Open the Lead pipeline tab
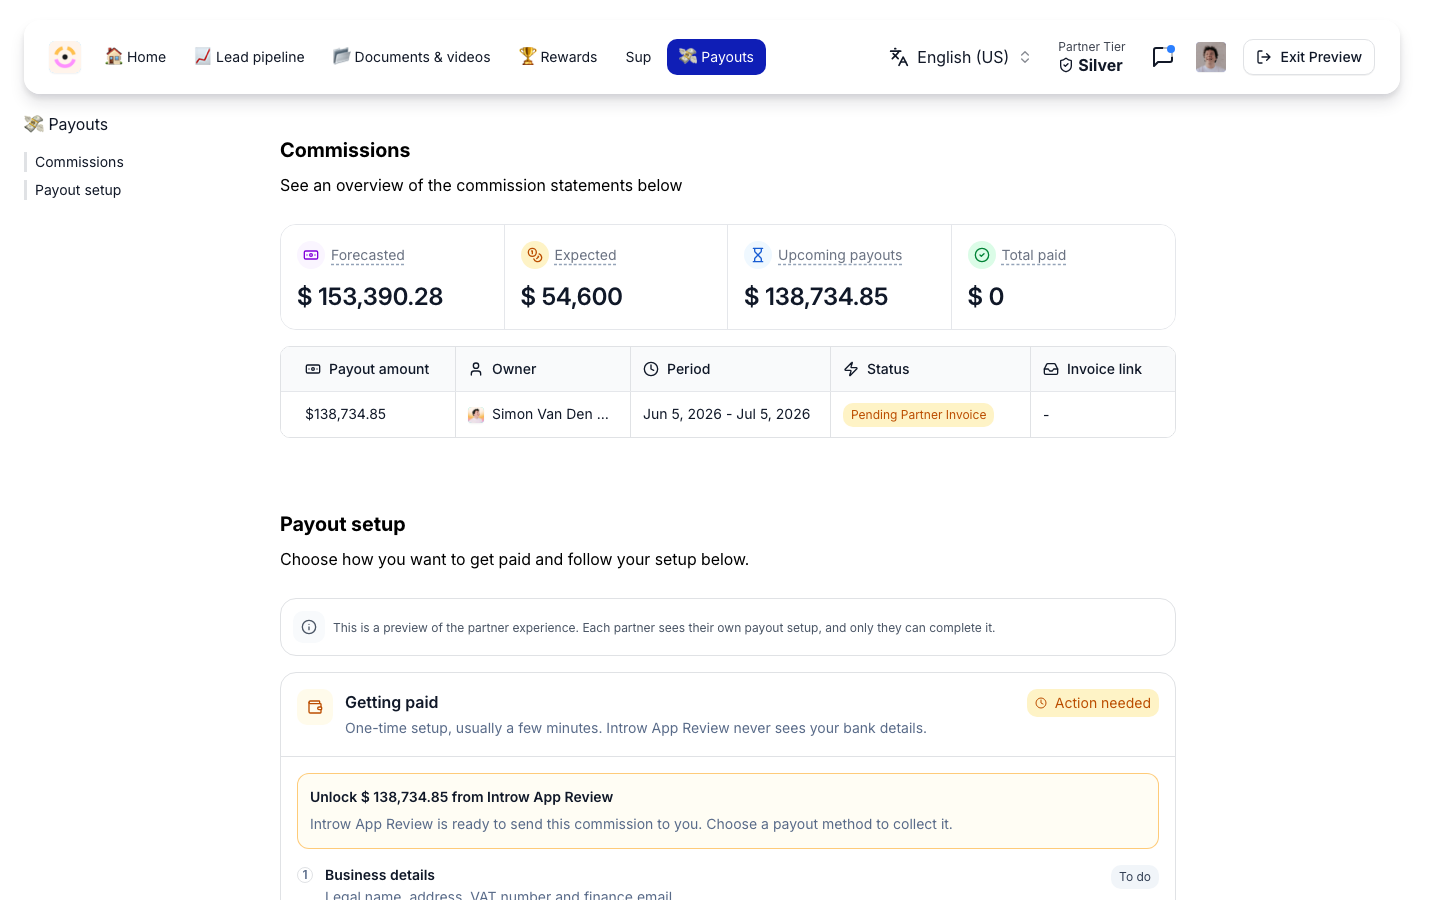Screen dimensions: 1440x900 tap(249, 57)
